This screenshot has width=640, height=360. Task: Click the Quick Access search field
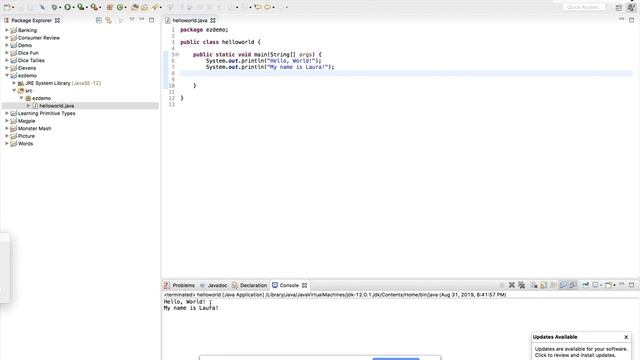(584, 7)
